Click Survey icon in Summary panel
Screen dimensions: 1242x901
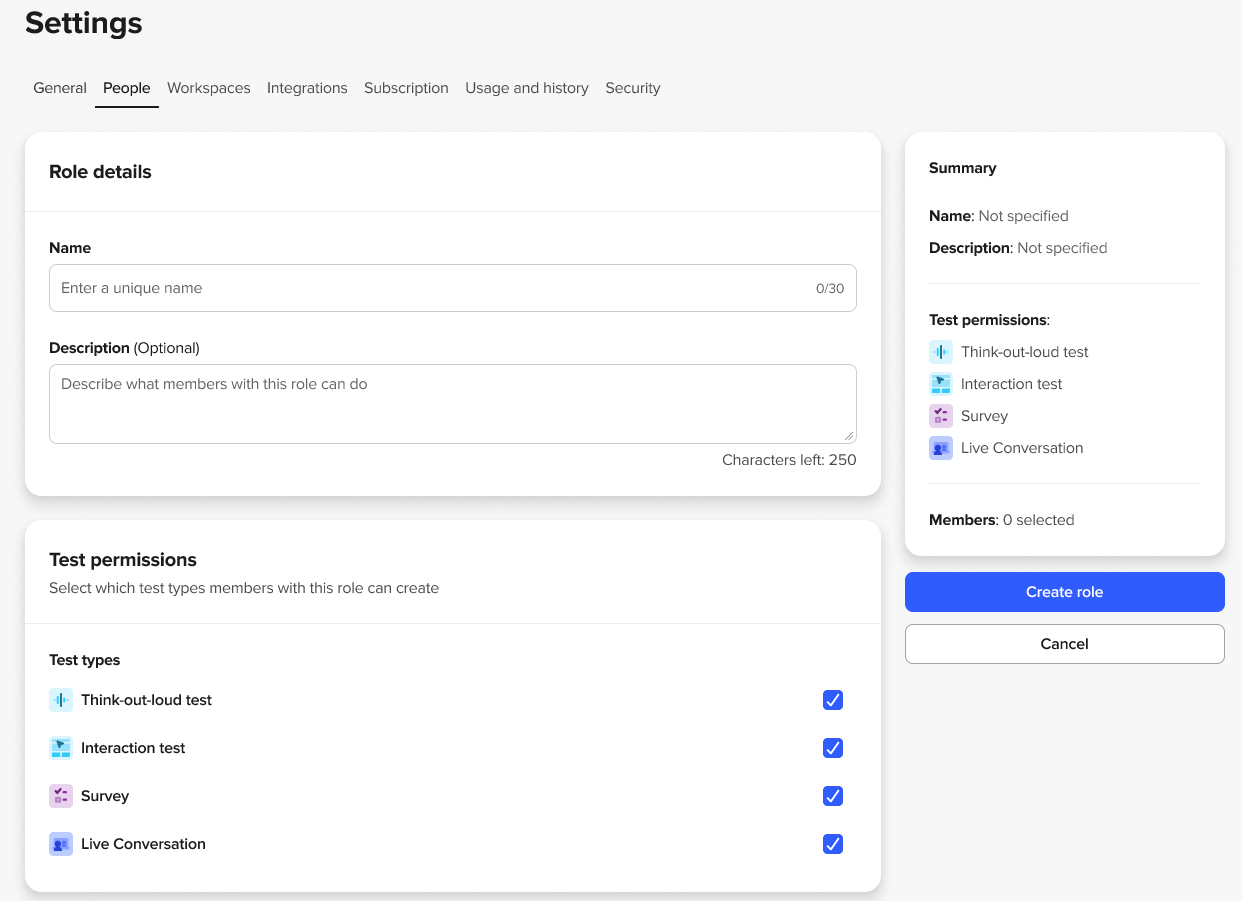[x=941, y=416]
